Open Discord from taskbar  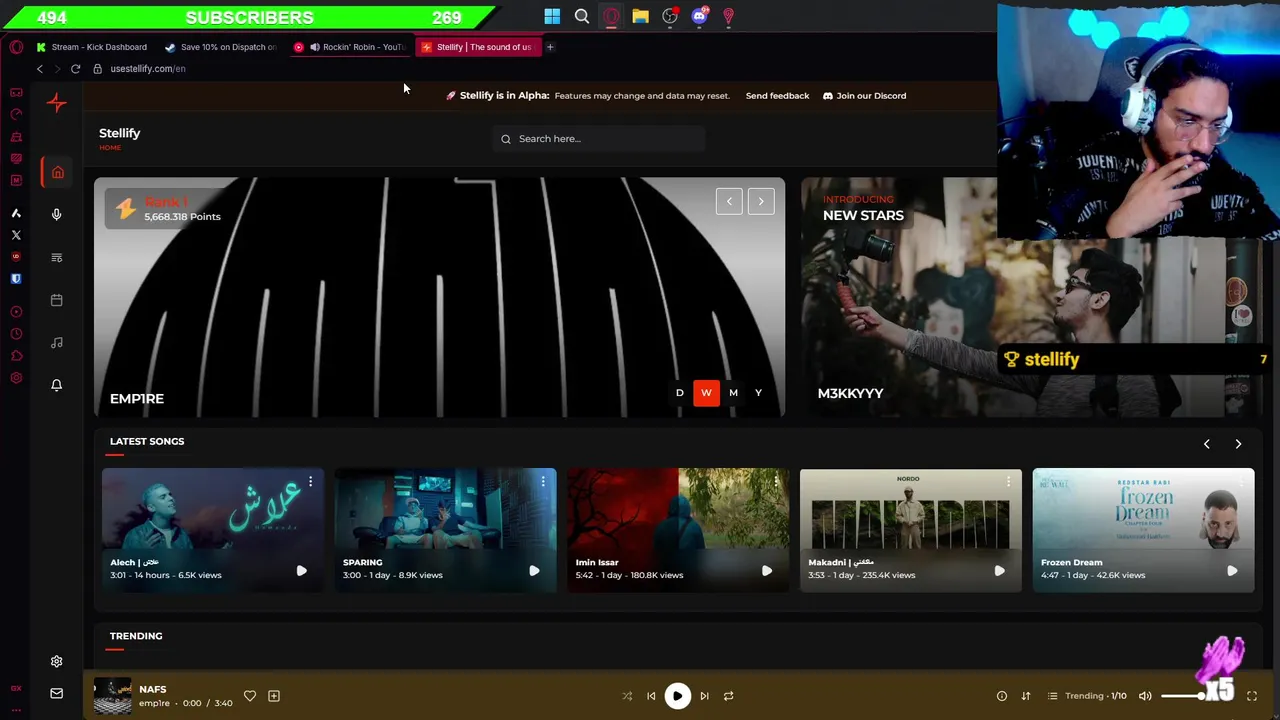(699, 16)
